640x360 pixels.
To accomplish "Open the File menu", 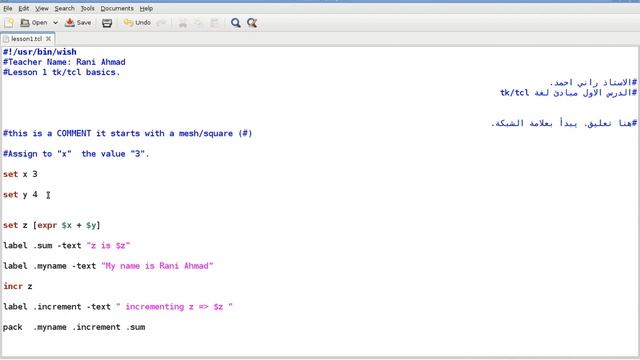I will point(8,8).
